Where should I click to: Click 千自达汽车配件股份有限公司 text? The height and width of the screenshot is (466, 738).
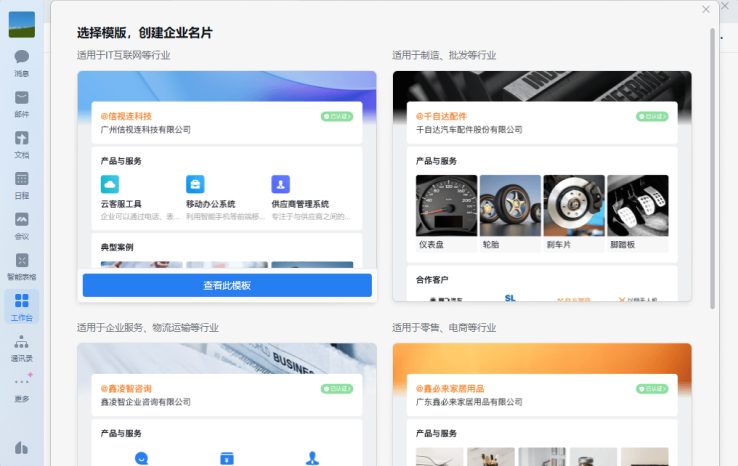469,129
